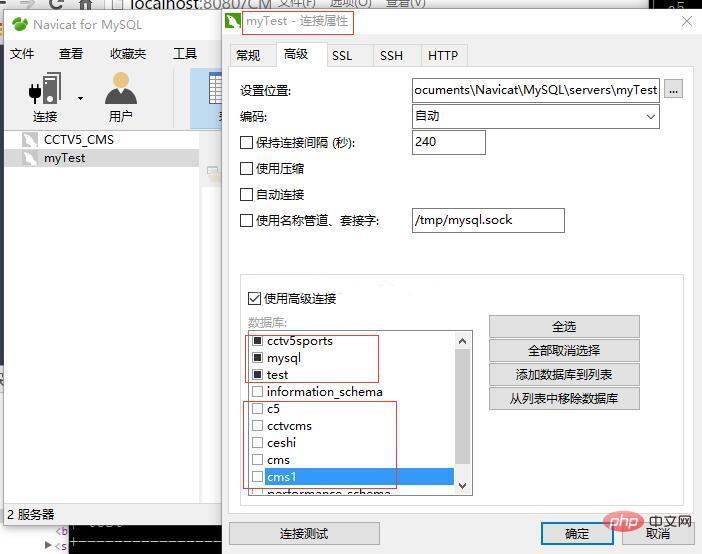The height and width of the screenshot is (554, 702).
Task: Open the 编码 encoding combo box
Action: click(535, 116)
